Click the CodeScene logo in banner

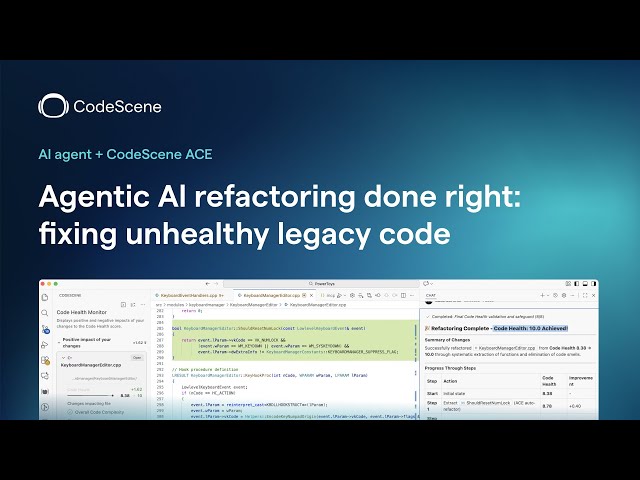point(100,106)
